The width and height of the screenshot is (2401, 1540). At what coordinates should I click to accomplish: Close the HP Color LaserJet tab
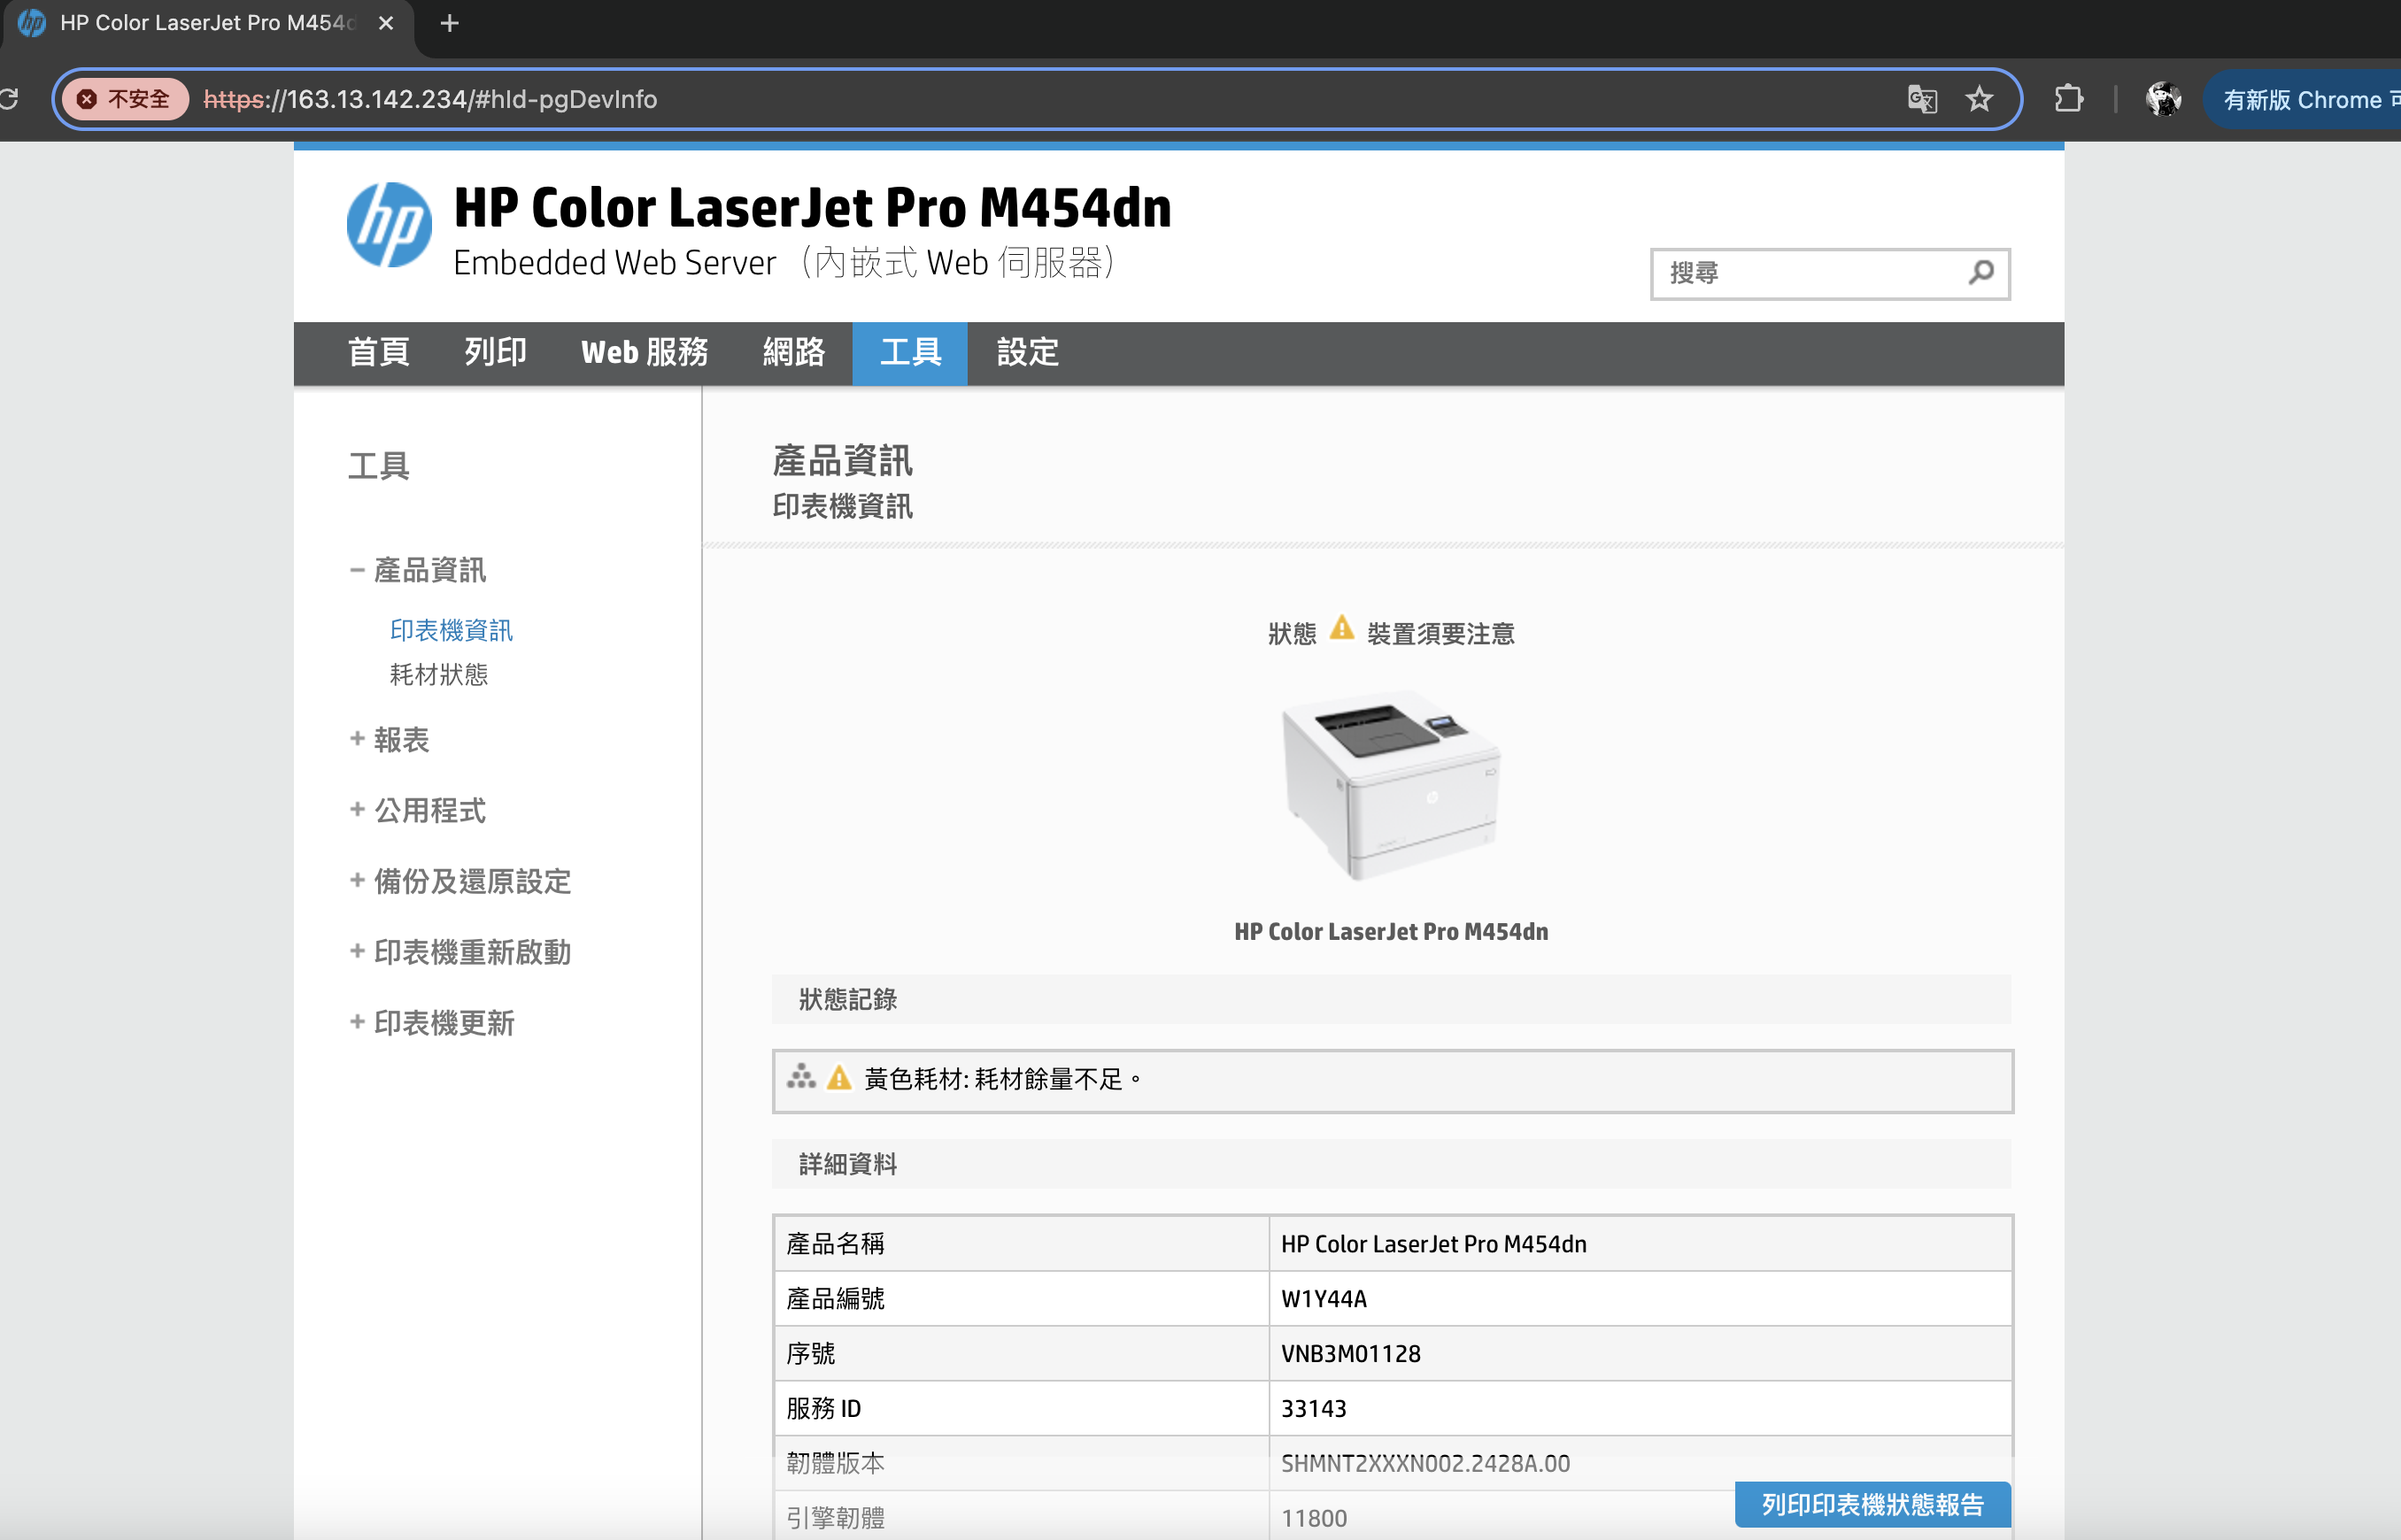[x=386, y=23]
